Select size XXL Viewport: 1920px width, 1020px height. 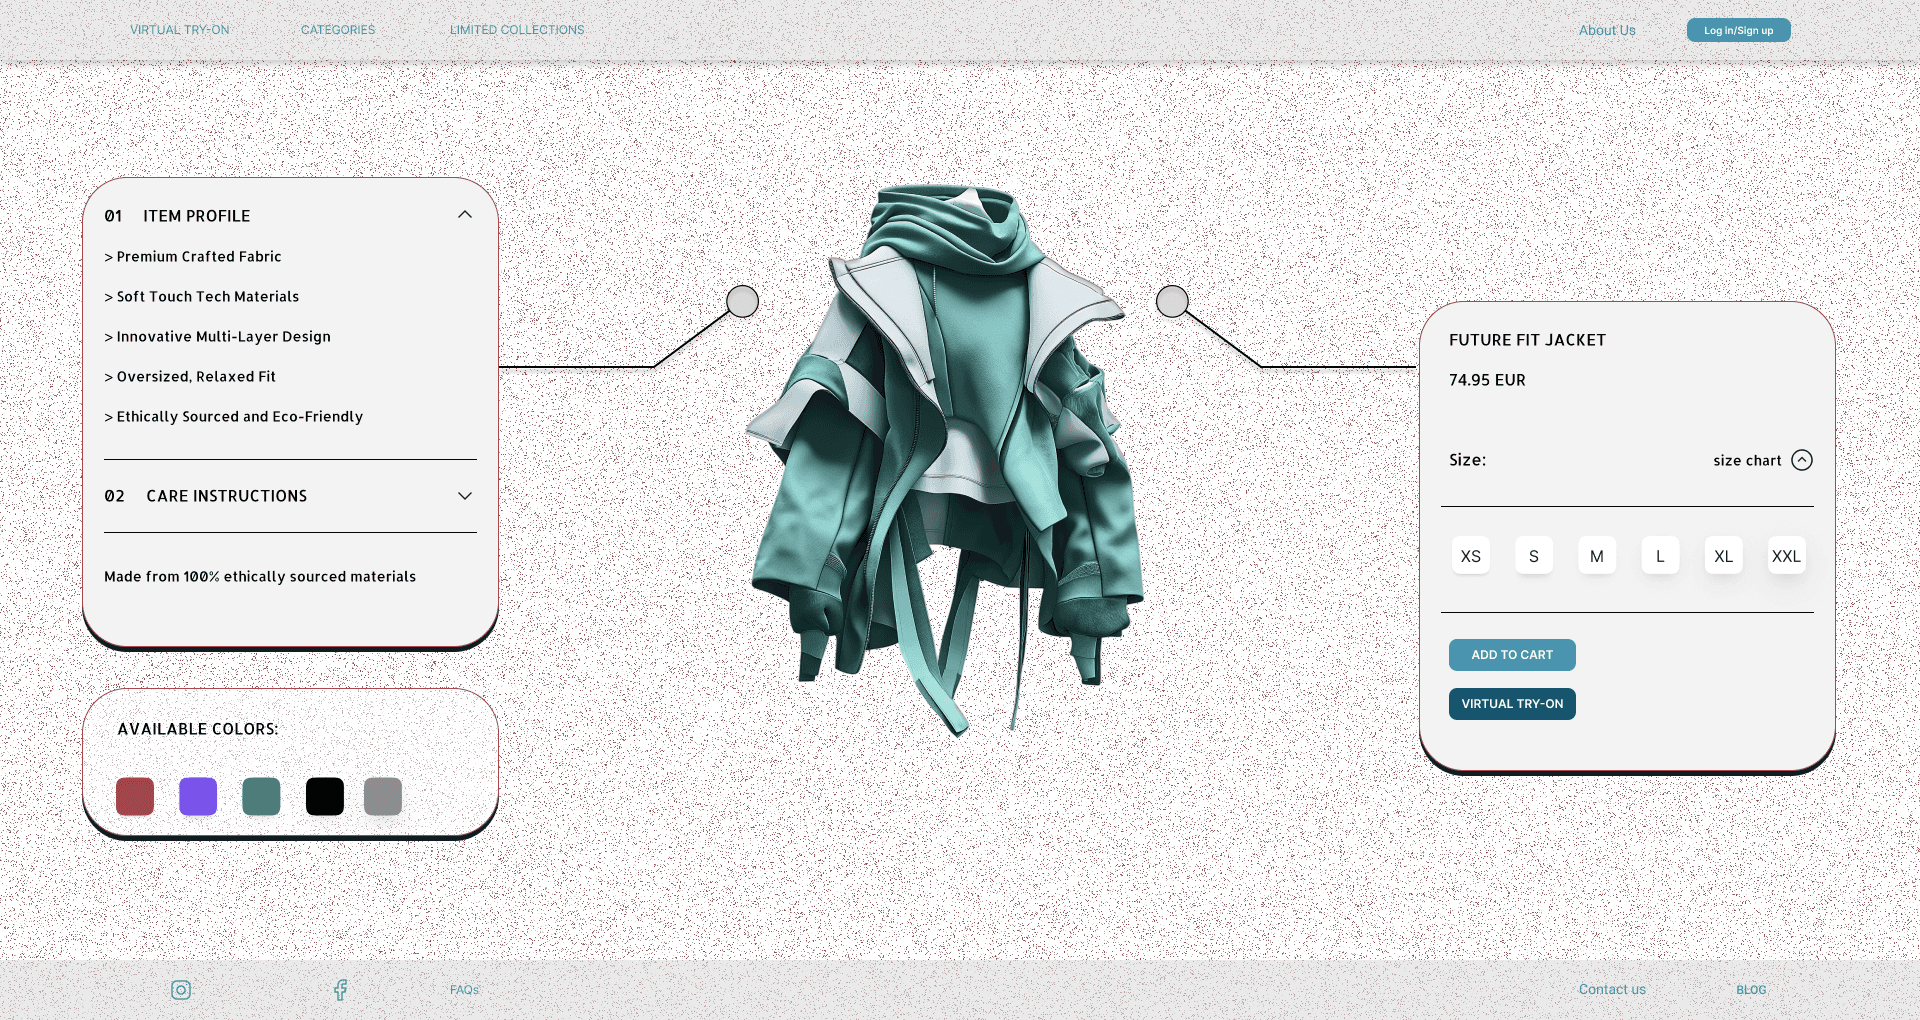(x=1787, y=556)
